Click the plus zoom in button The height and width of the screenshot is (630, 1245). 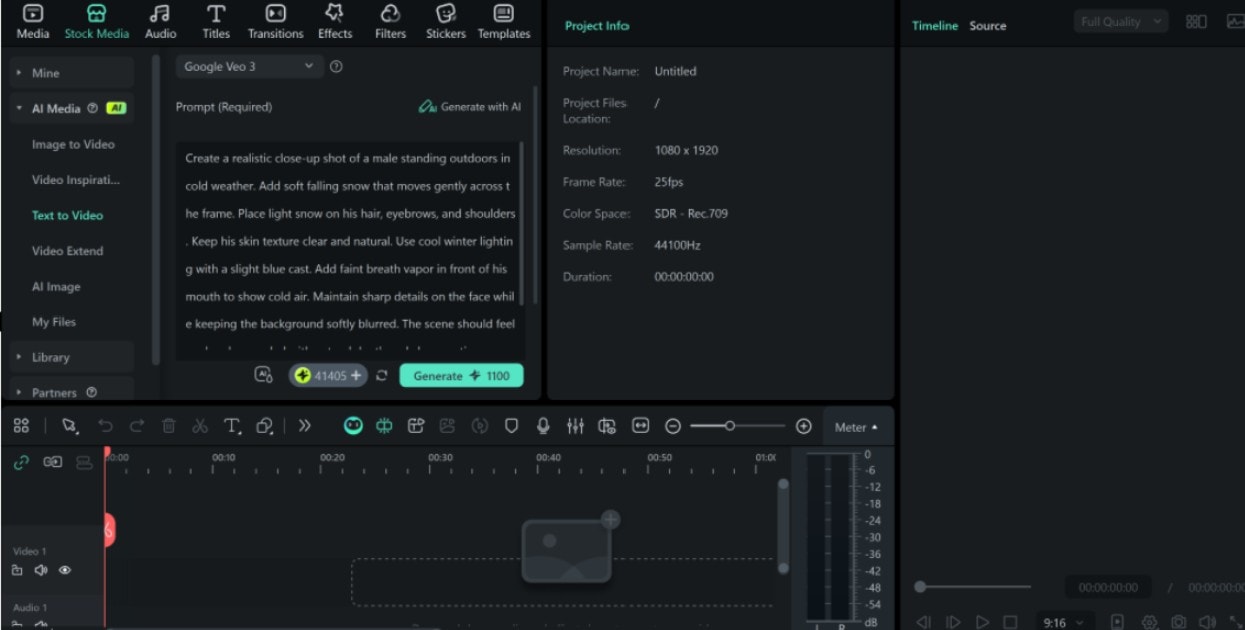coord(803,426)
